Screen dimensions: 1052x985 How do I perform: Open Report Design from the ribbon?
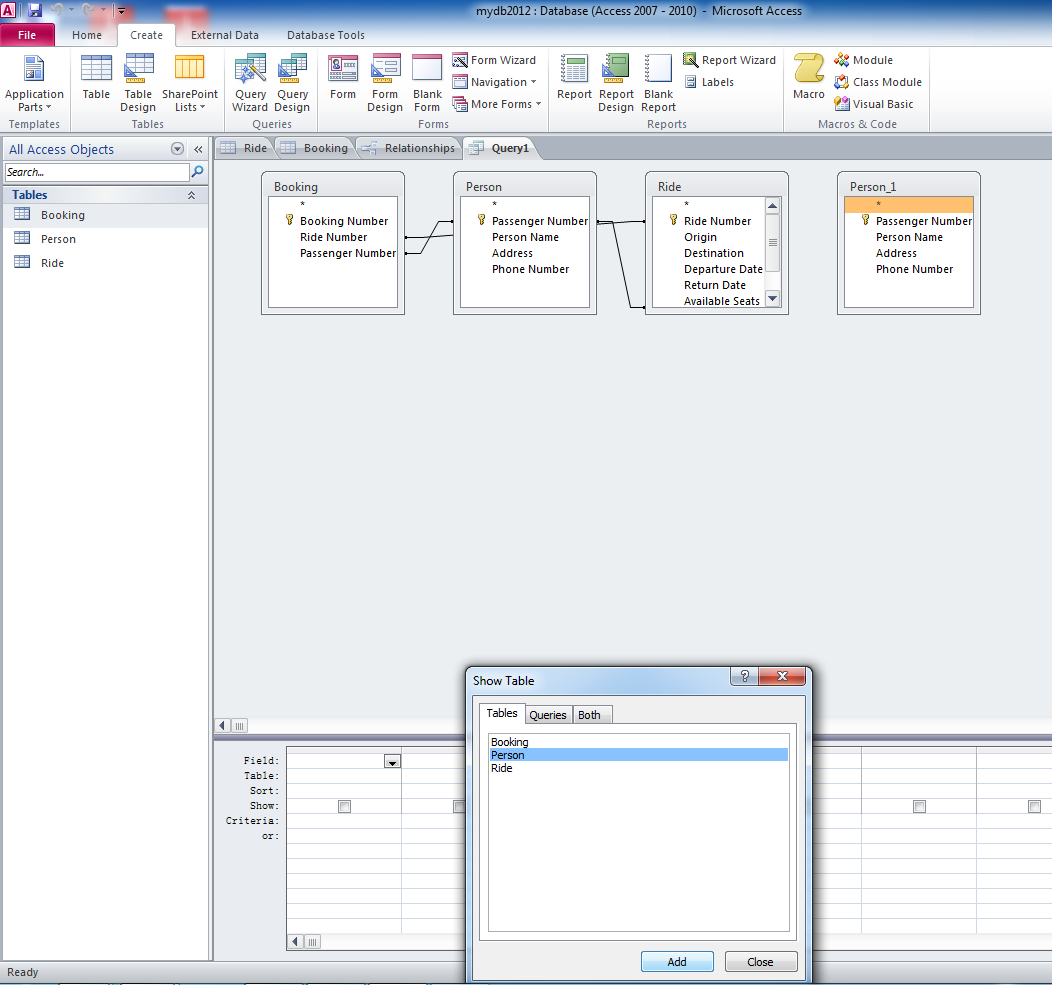pyautogui.click(x=616, y=82)
